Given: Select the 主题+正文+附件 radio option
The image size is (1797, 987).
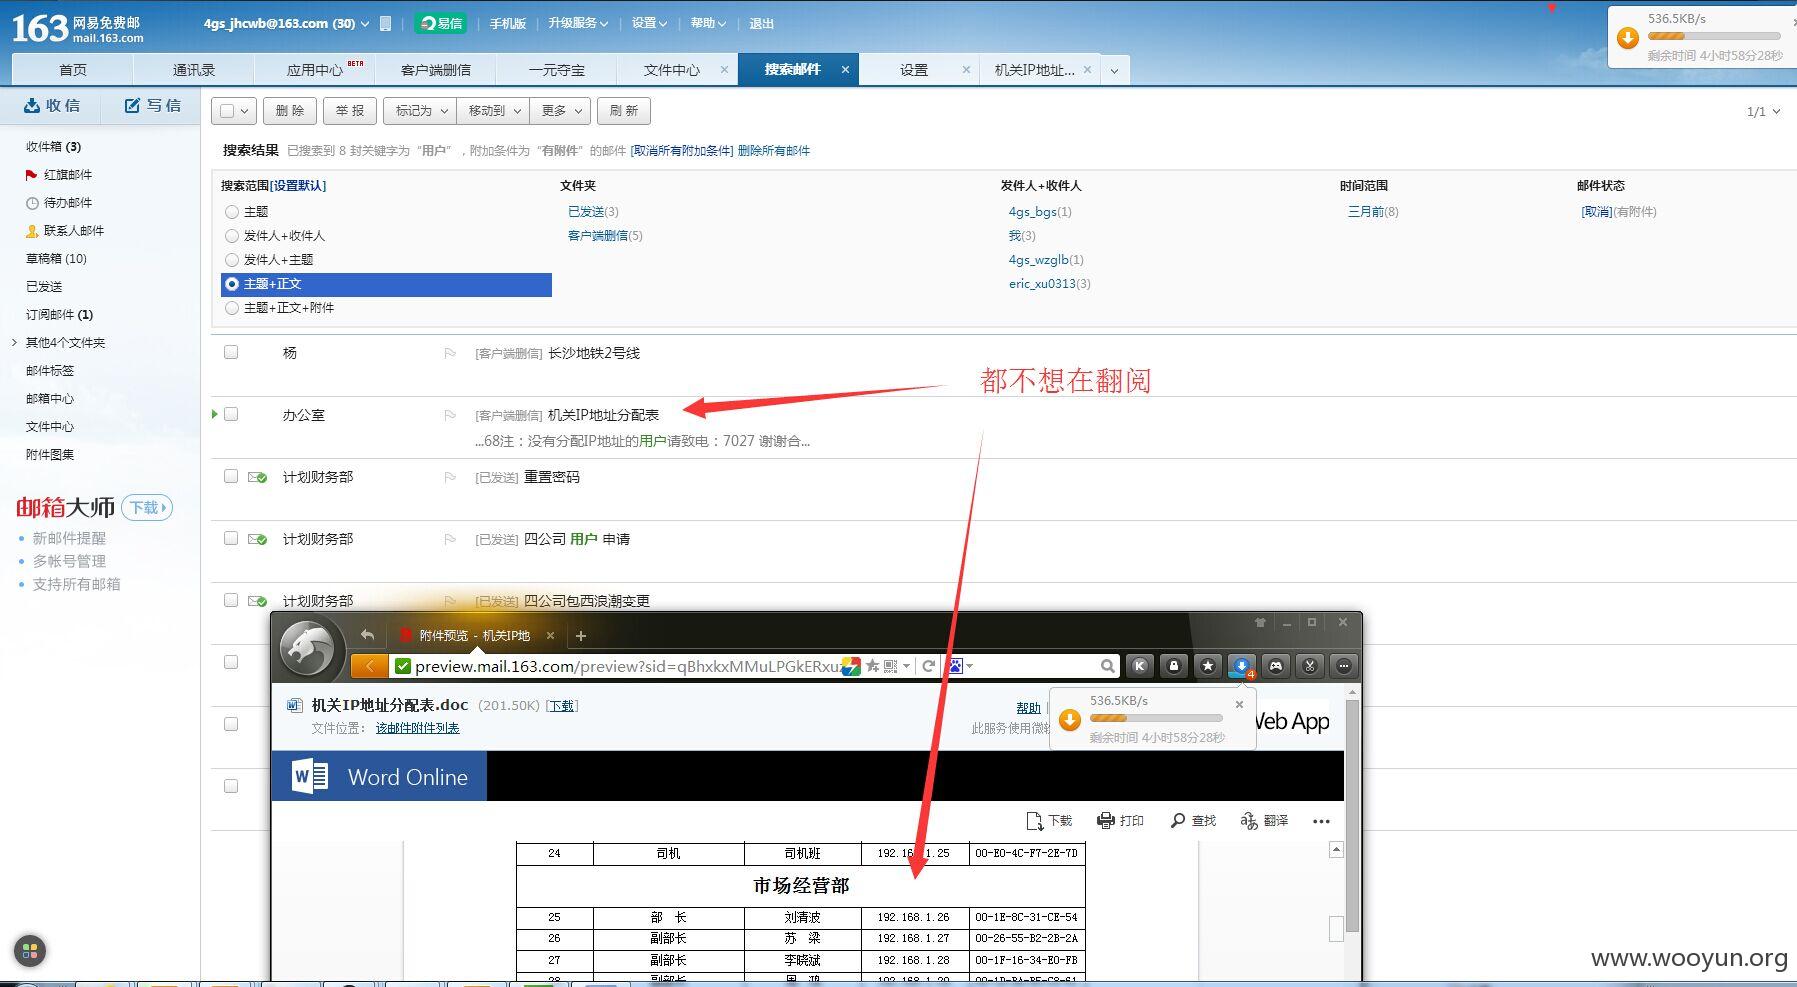Looking at the screenshot, I should 232,308.
